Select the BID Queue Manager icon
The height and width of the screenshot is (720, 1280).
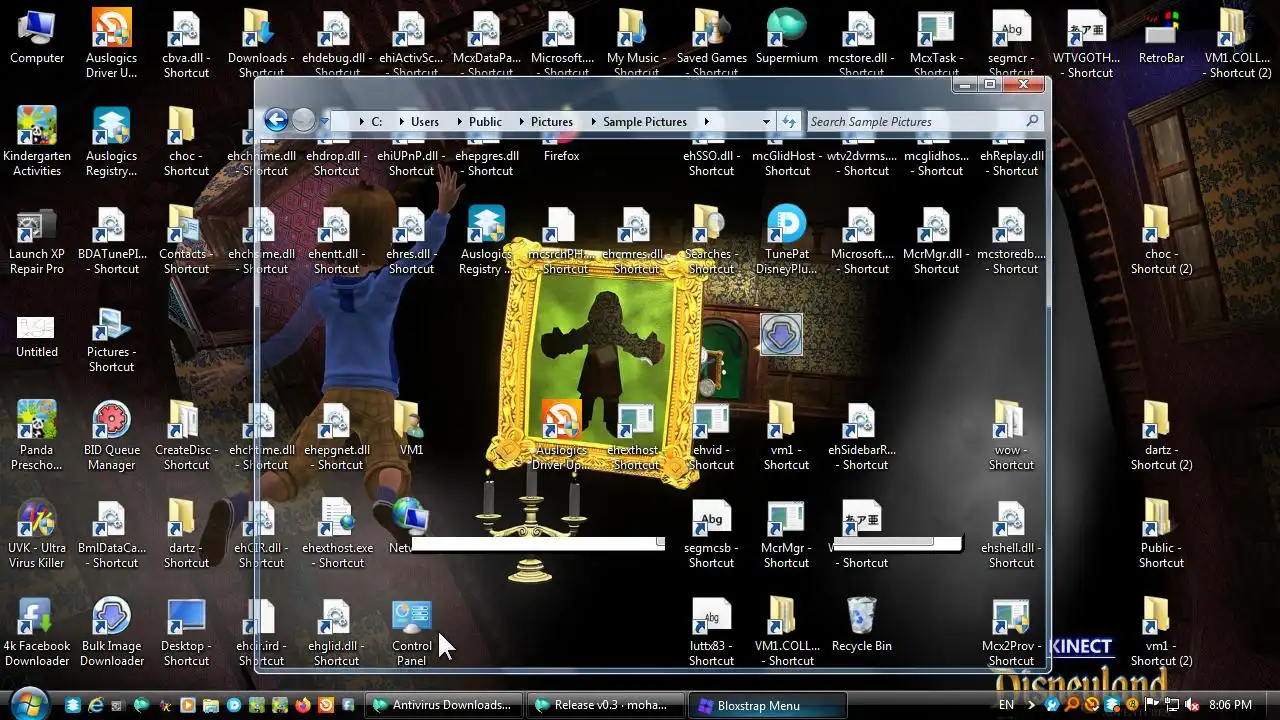pos(111,437)
